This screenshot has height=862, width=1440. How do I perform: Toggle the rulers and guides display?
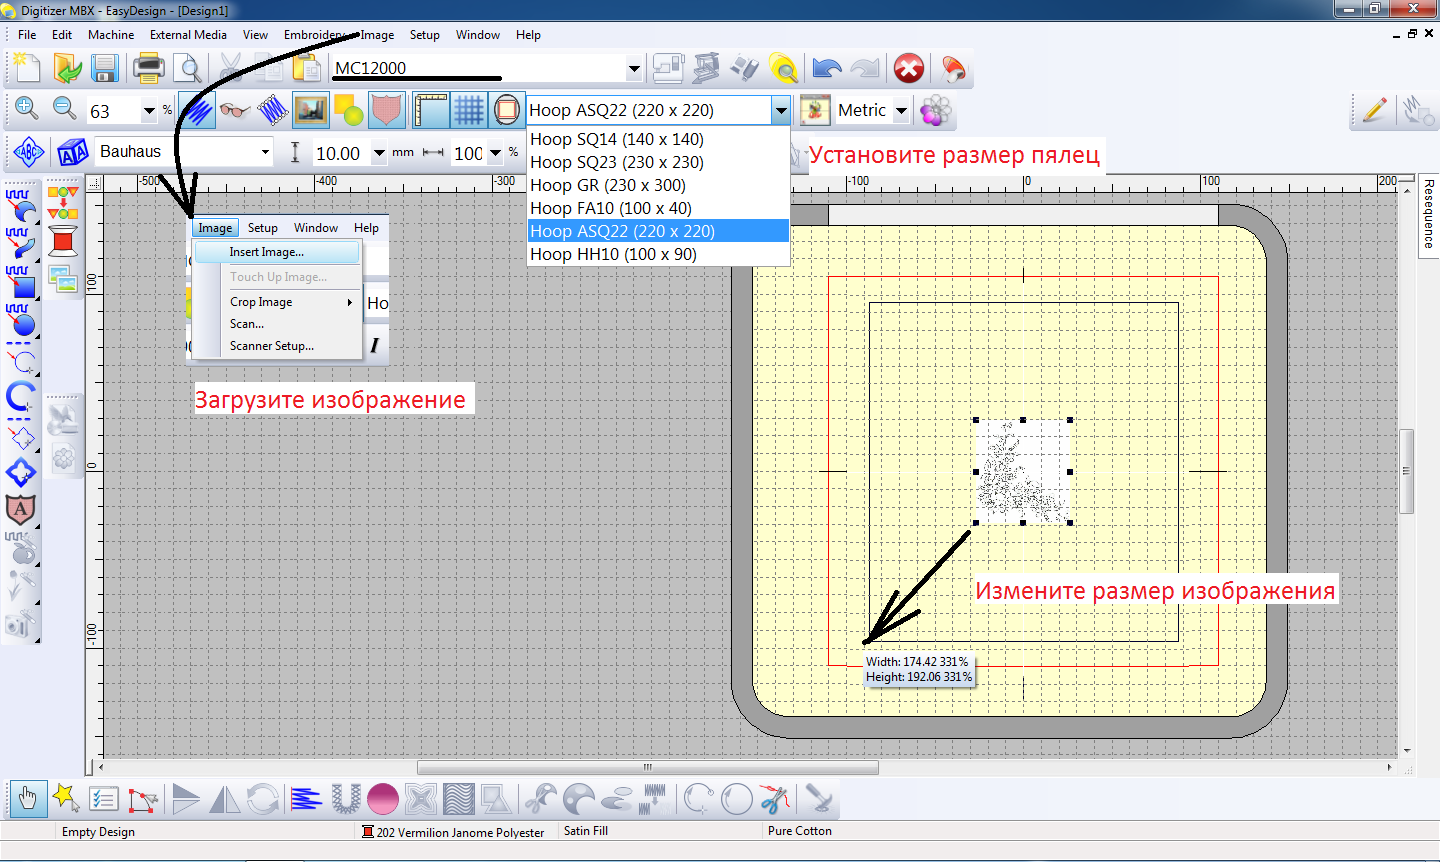tap(430, 110)
